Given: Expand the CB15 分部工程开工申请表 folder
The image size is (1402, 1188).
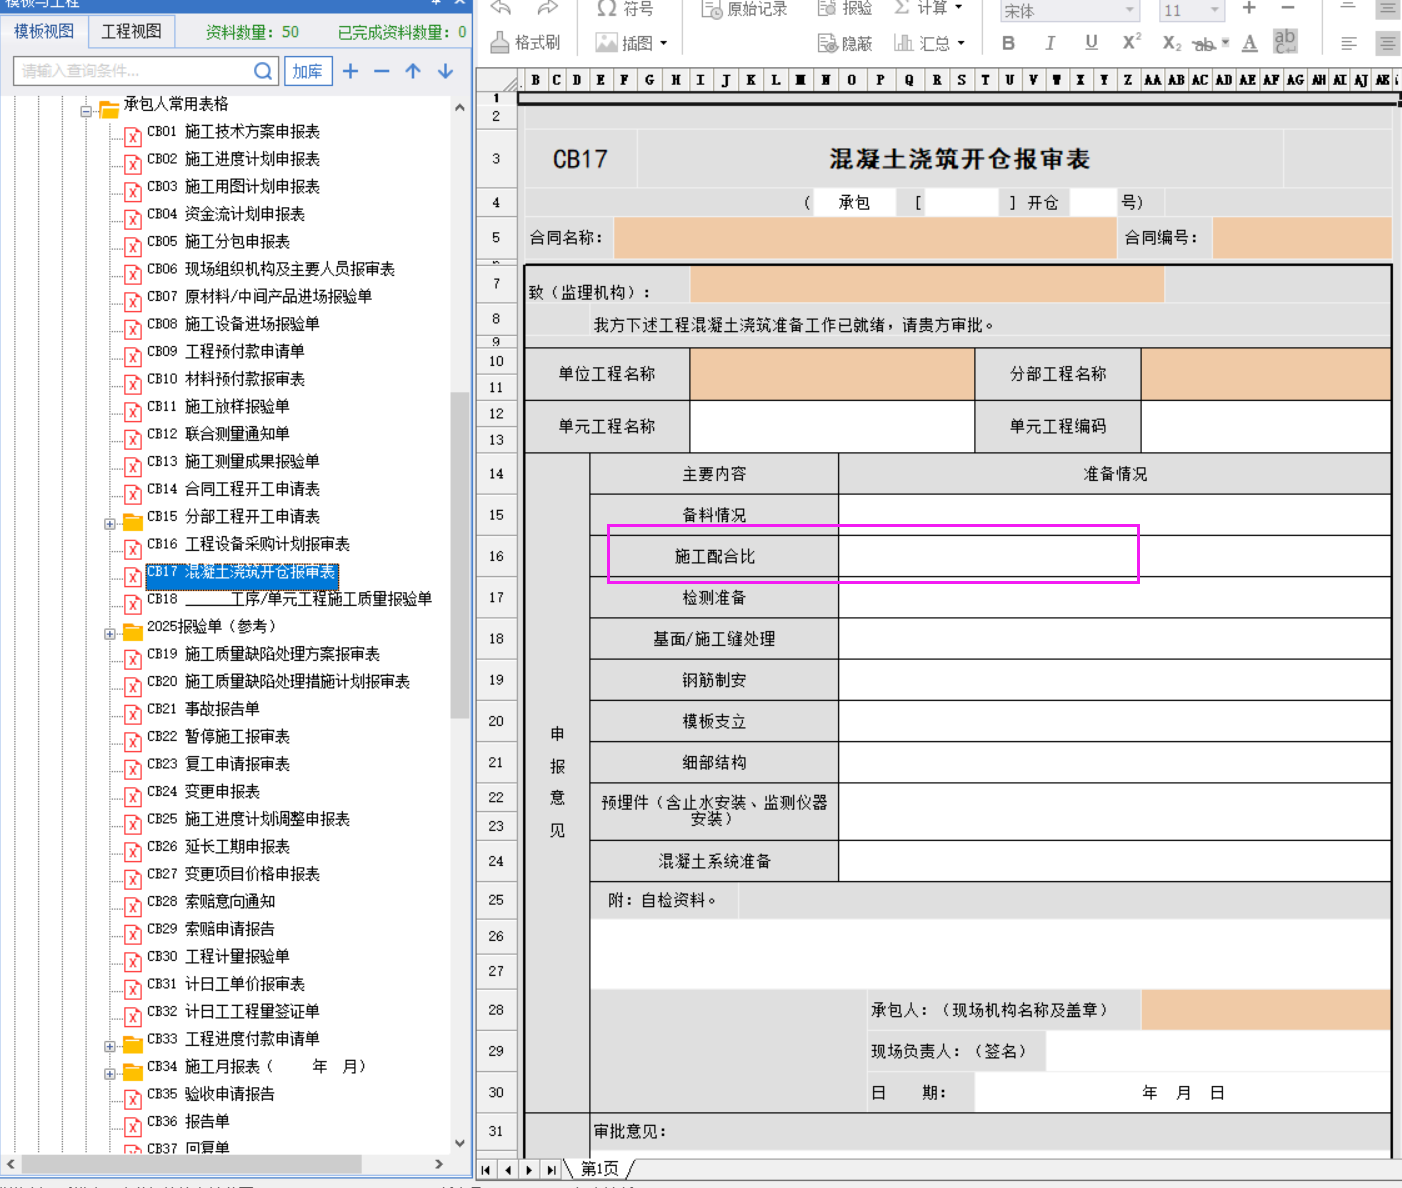Looking at the screenshot, I should (x=110, y=523).
